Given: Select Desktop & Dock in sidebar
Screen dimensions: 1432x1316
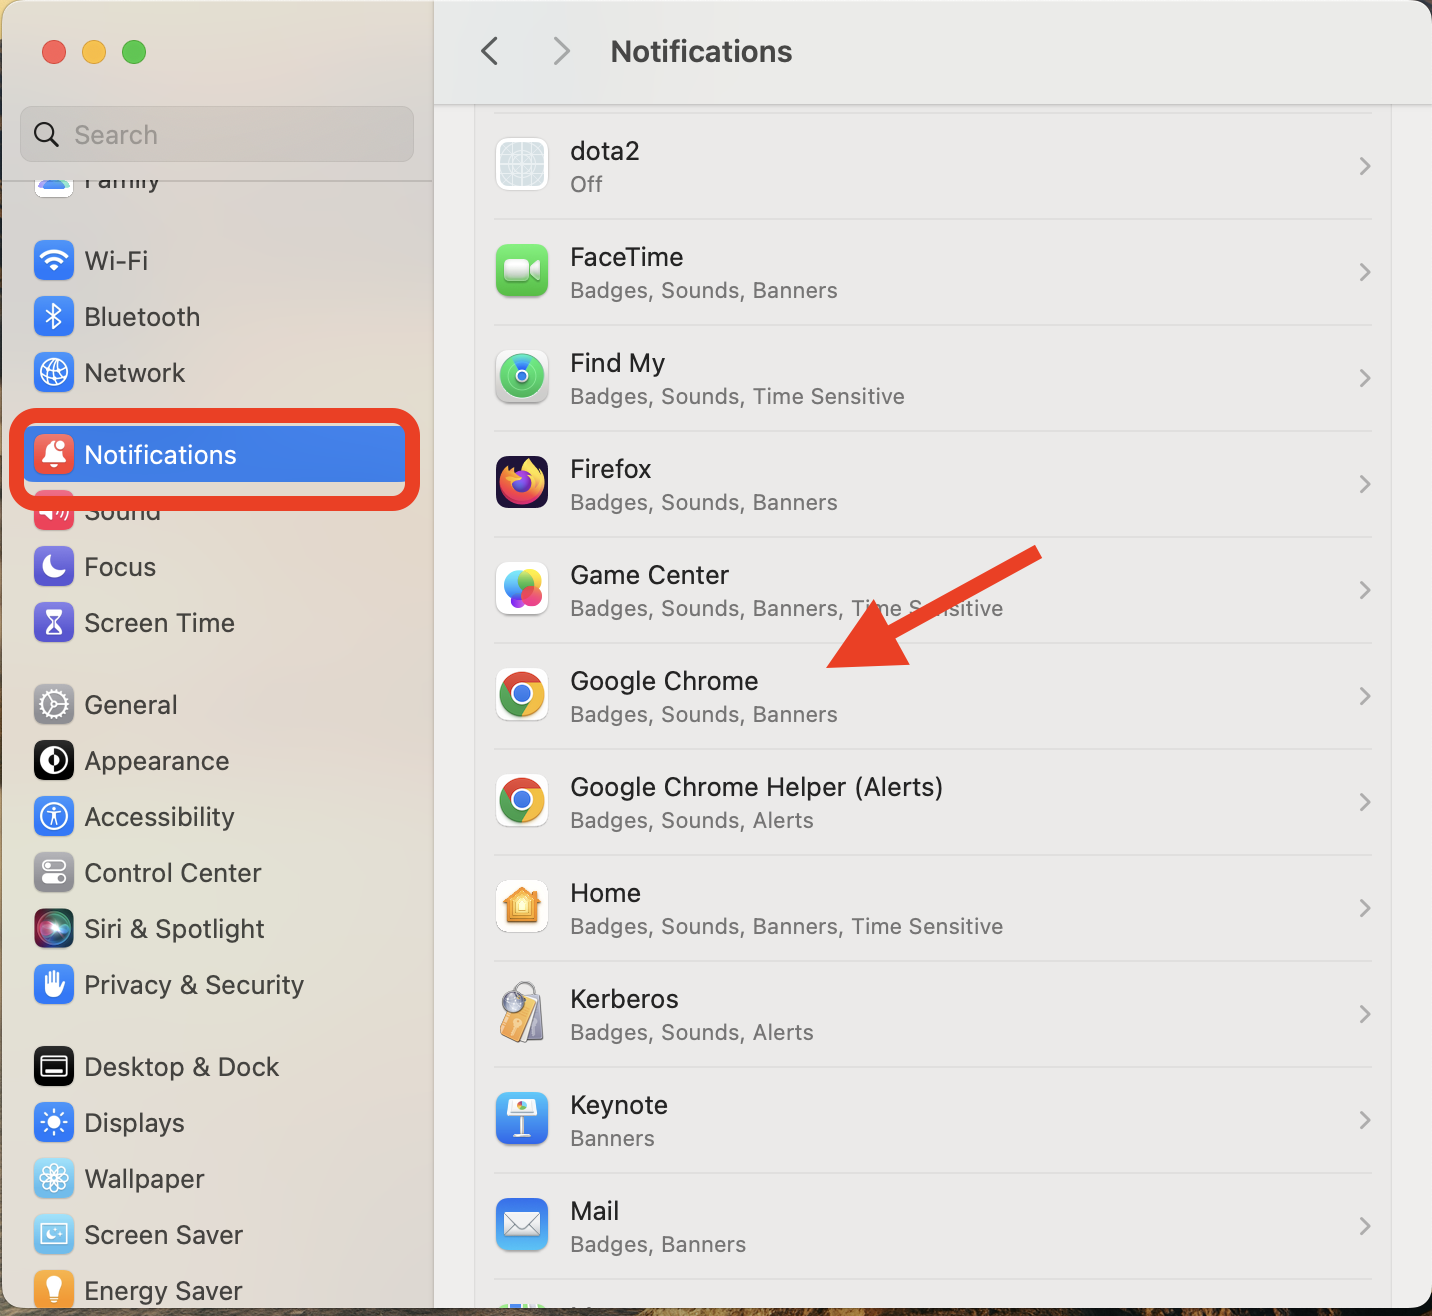Looking at the screenshot, I should pyautogui.click(x=216, y=1067).
